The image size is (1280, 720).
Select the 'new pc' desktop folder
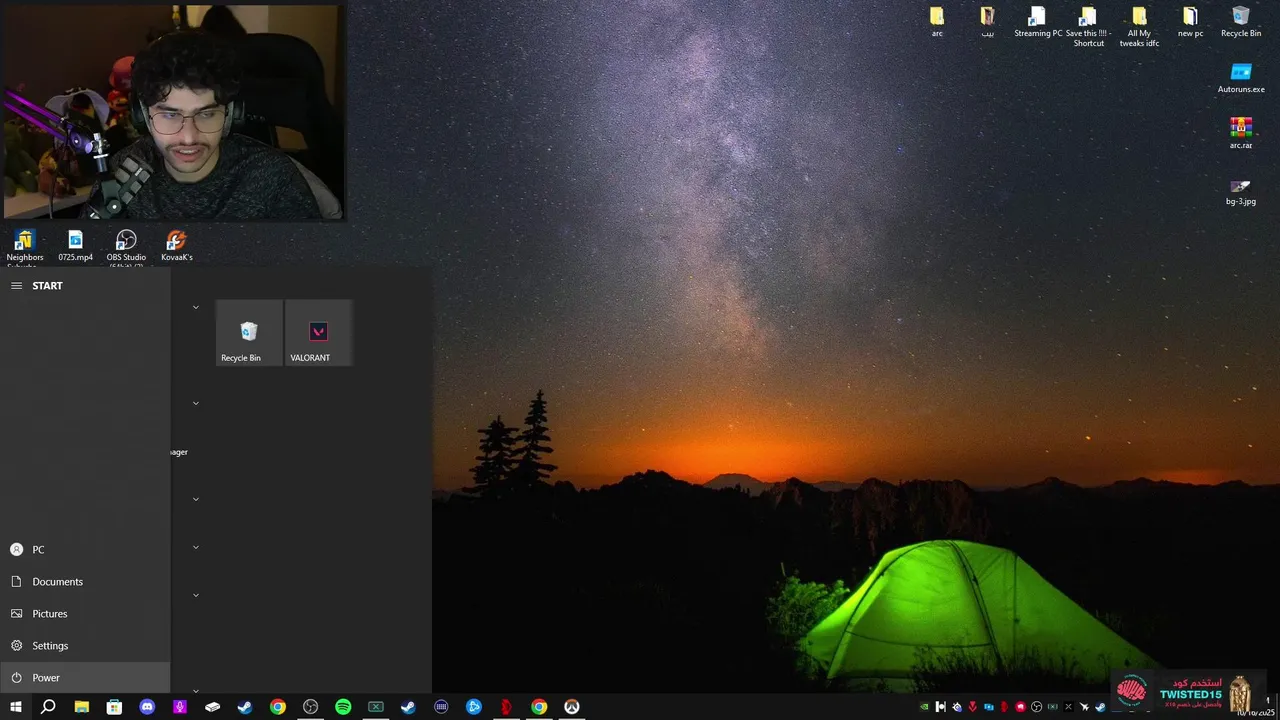tap(1190, 22)
